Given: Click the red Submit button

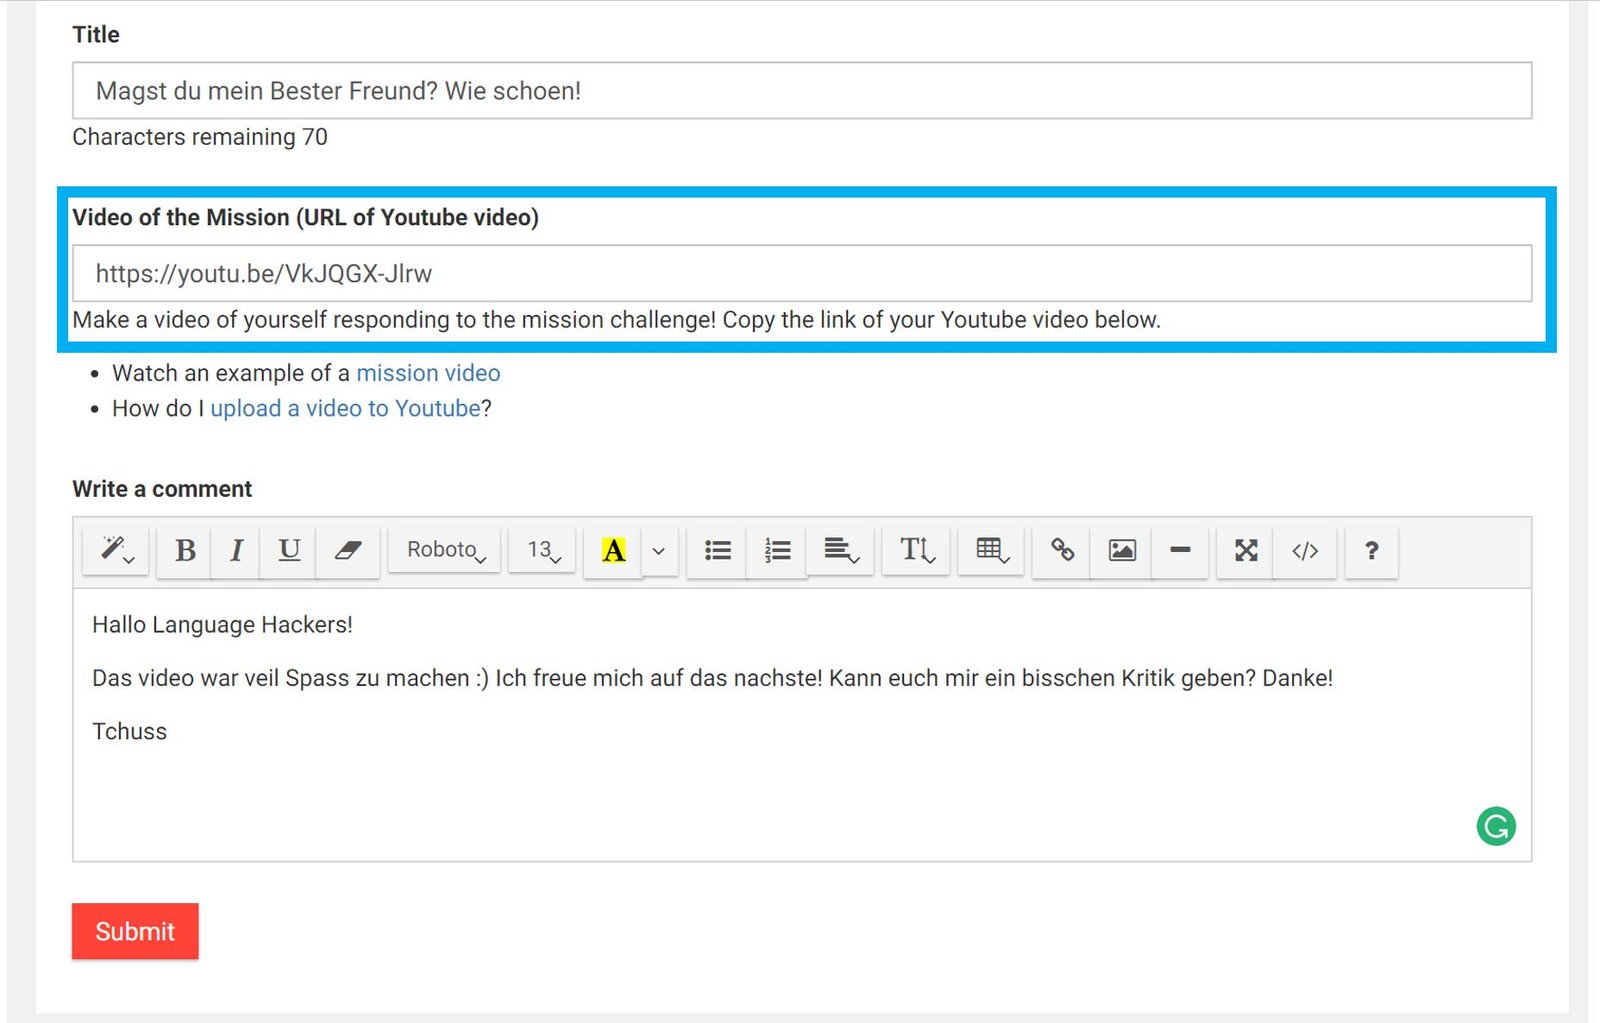Looking at the screenshot, I should pos(135,931).
